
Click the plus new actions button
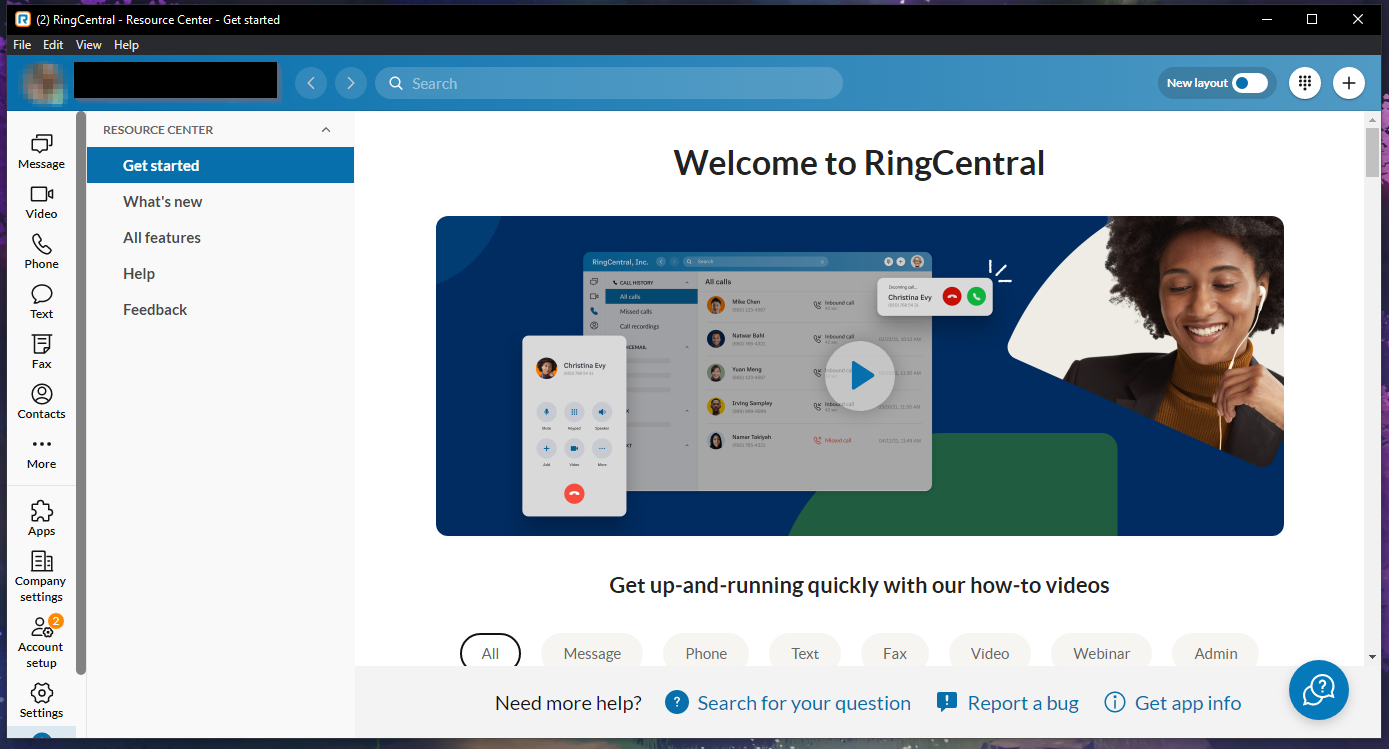1349,83
